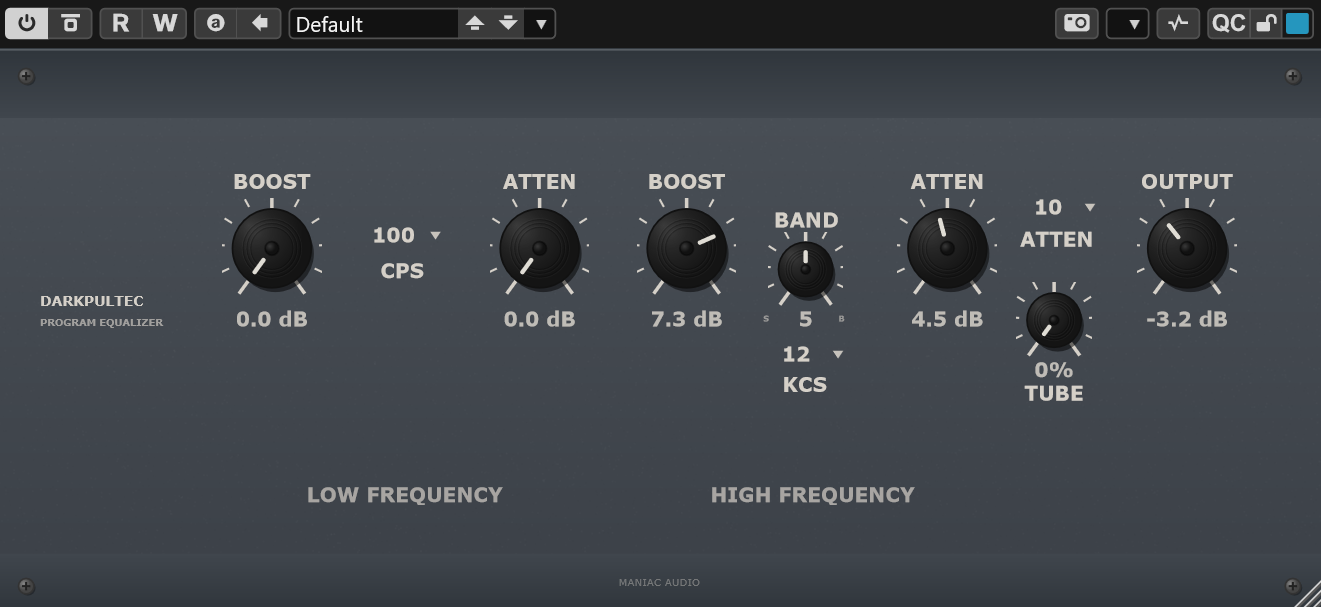Click the bypass effect button
This screenshot has width=1321, height=607.
coord(70,23)
